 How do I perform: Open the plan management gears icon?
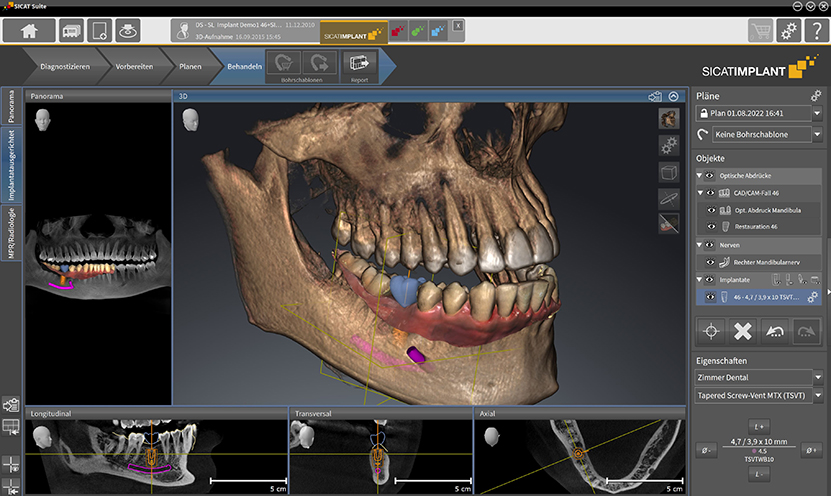(x=816, y=96)
